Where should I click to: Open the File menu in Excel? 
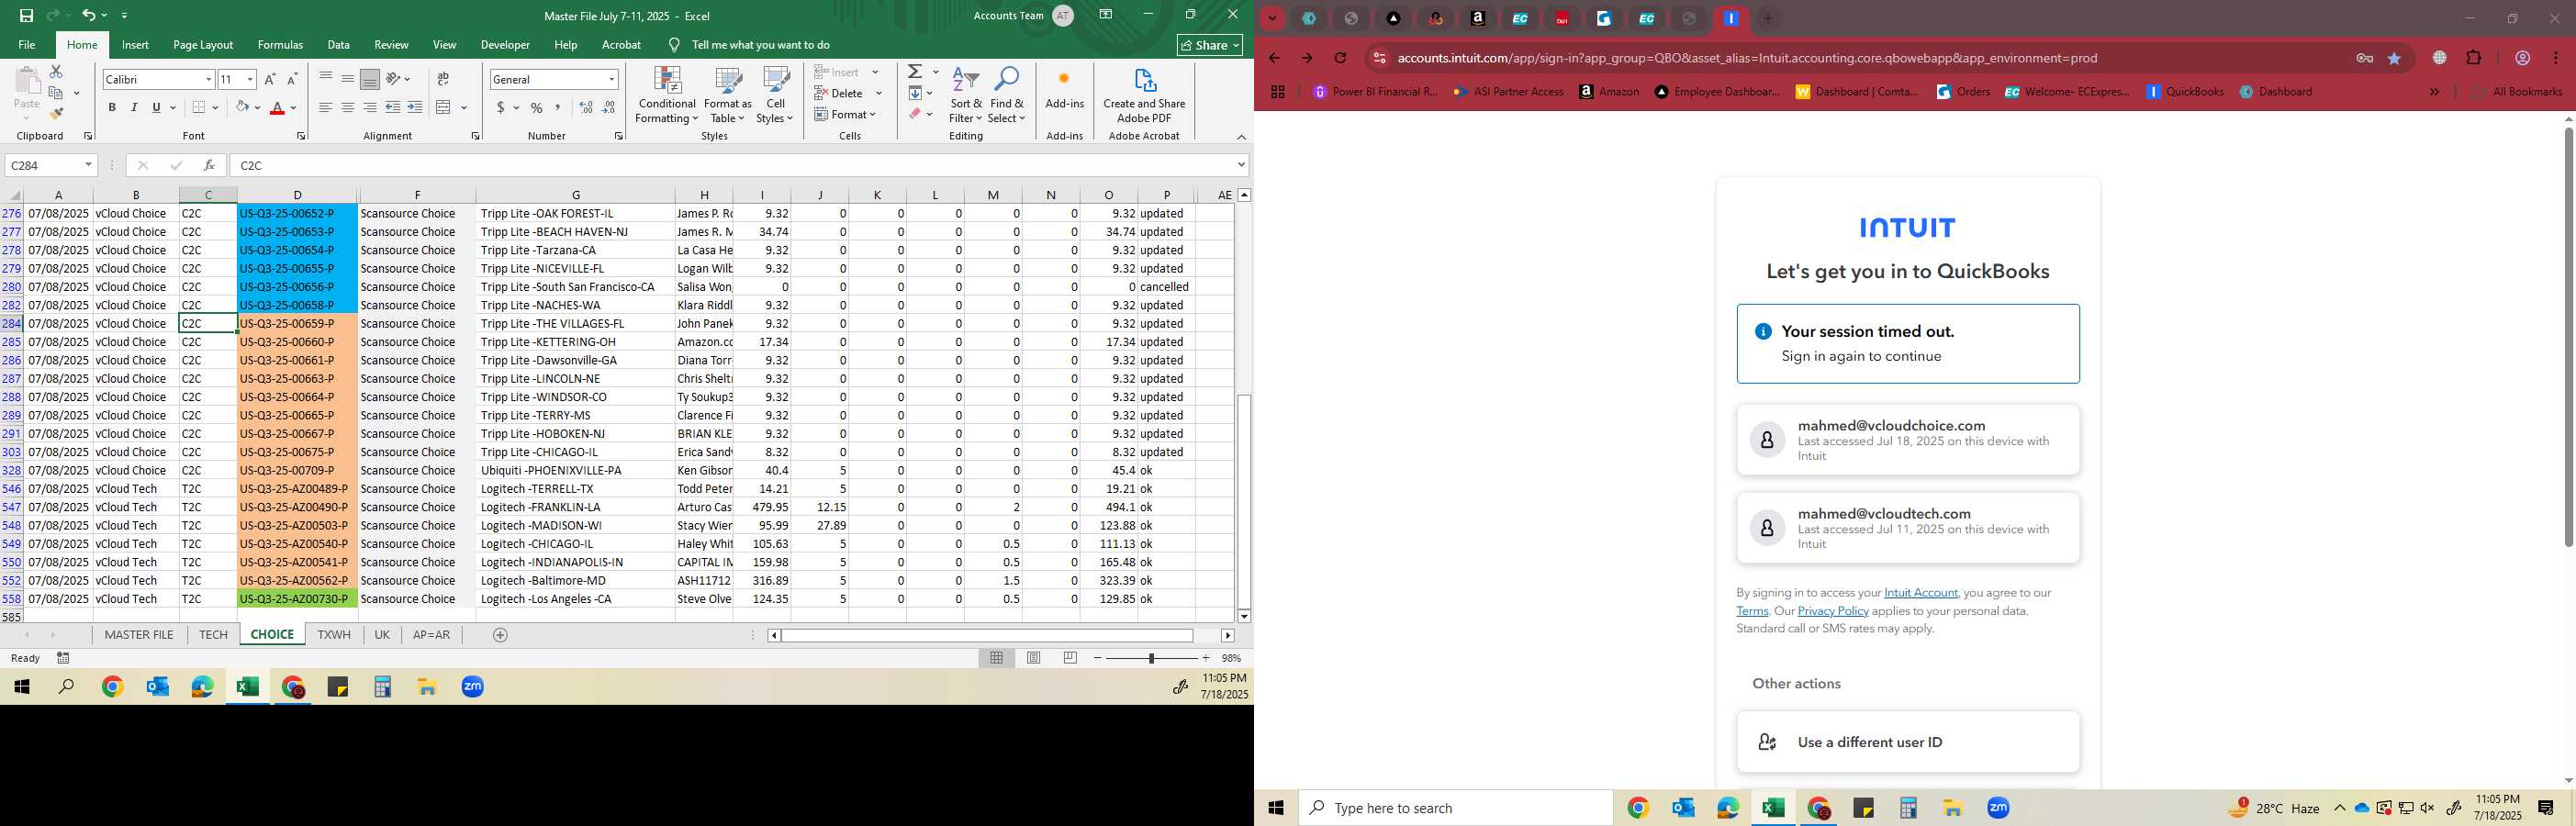[x=27, y=45]
